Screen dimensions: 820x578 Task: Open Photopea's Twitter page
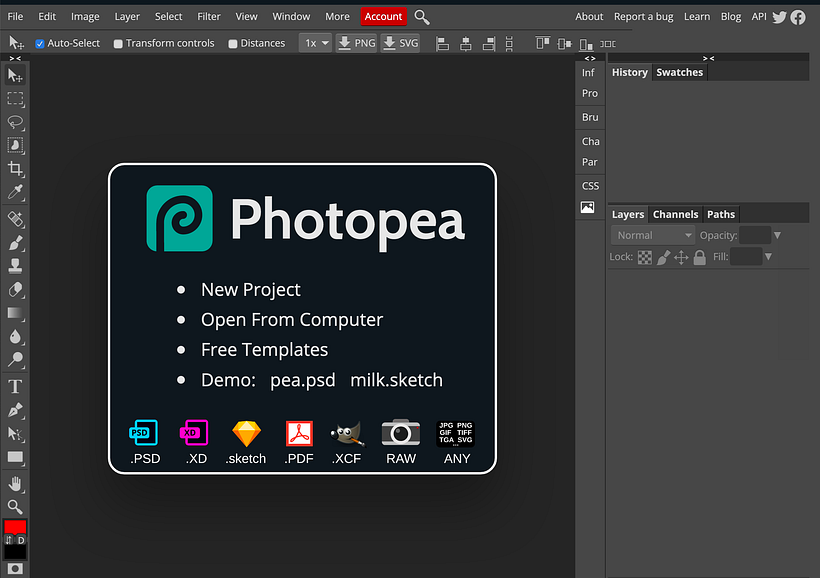[779, 17]
